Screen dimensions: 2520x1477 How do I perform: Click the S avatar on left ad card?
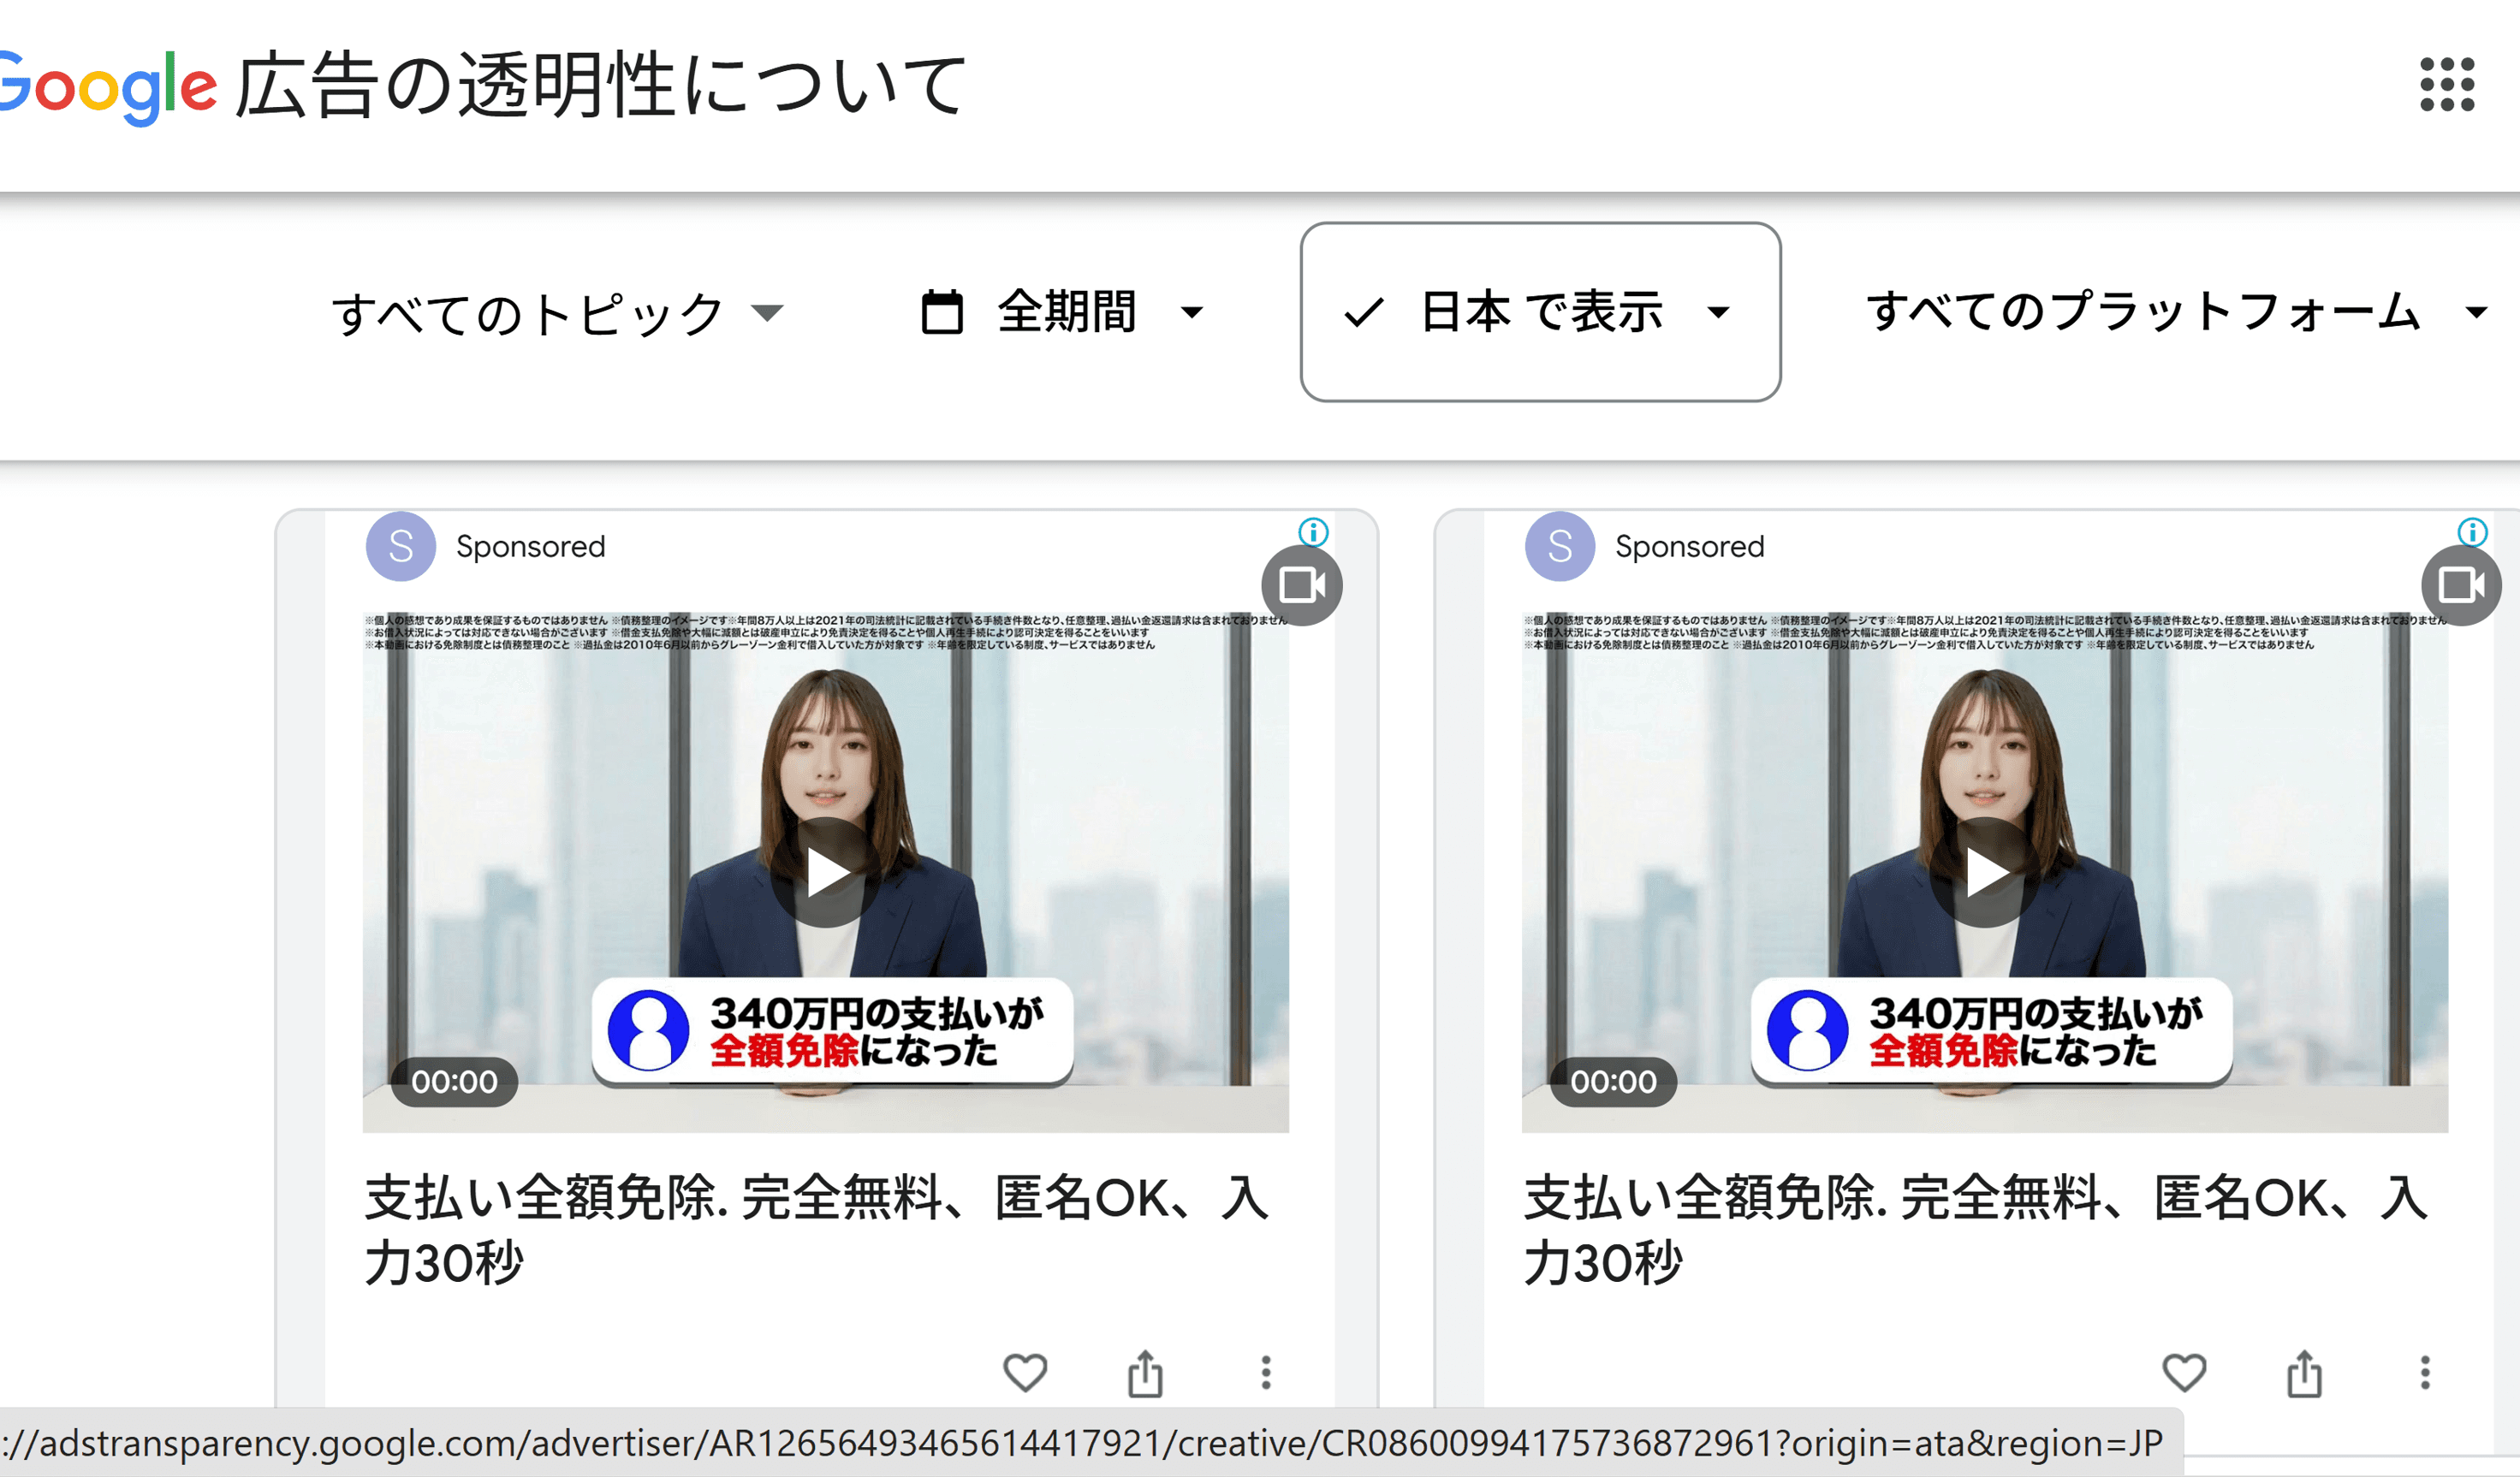401,546
